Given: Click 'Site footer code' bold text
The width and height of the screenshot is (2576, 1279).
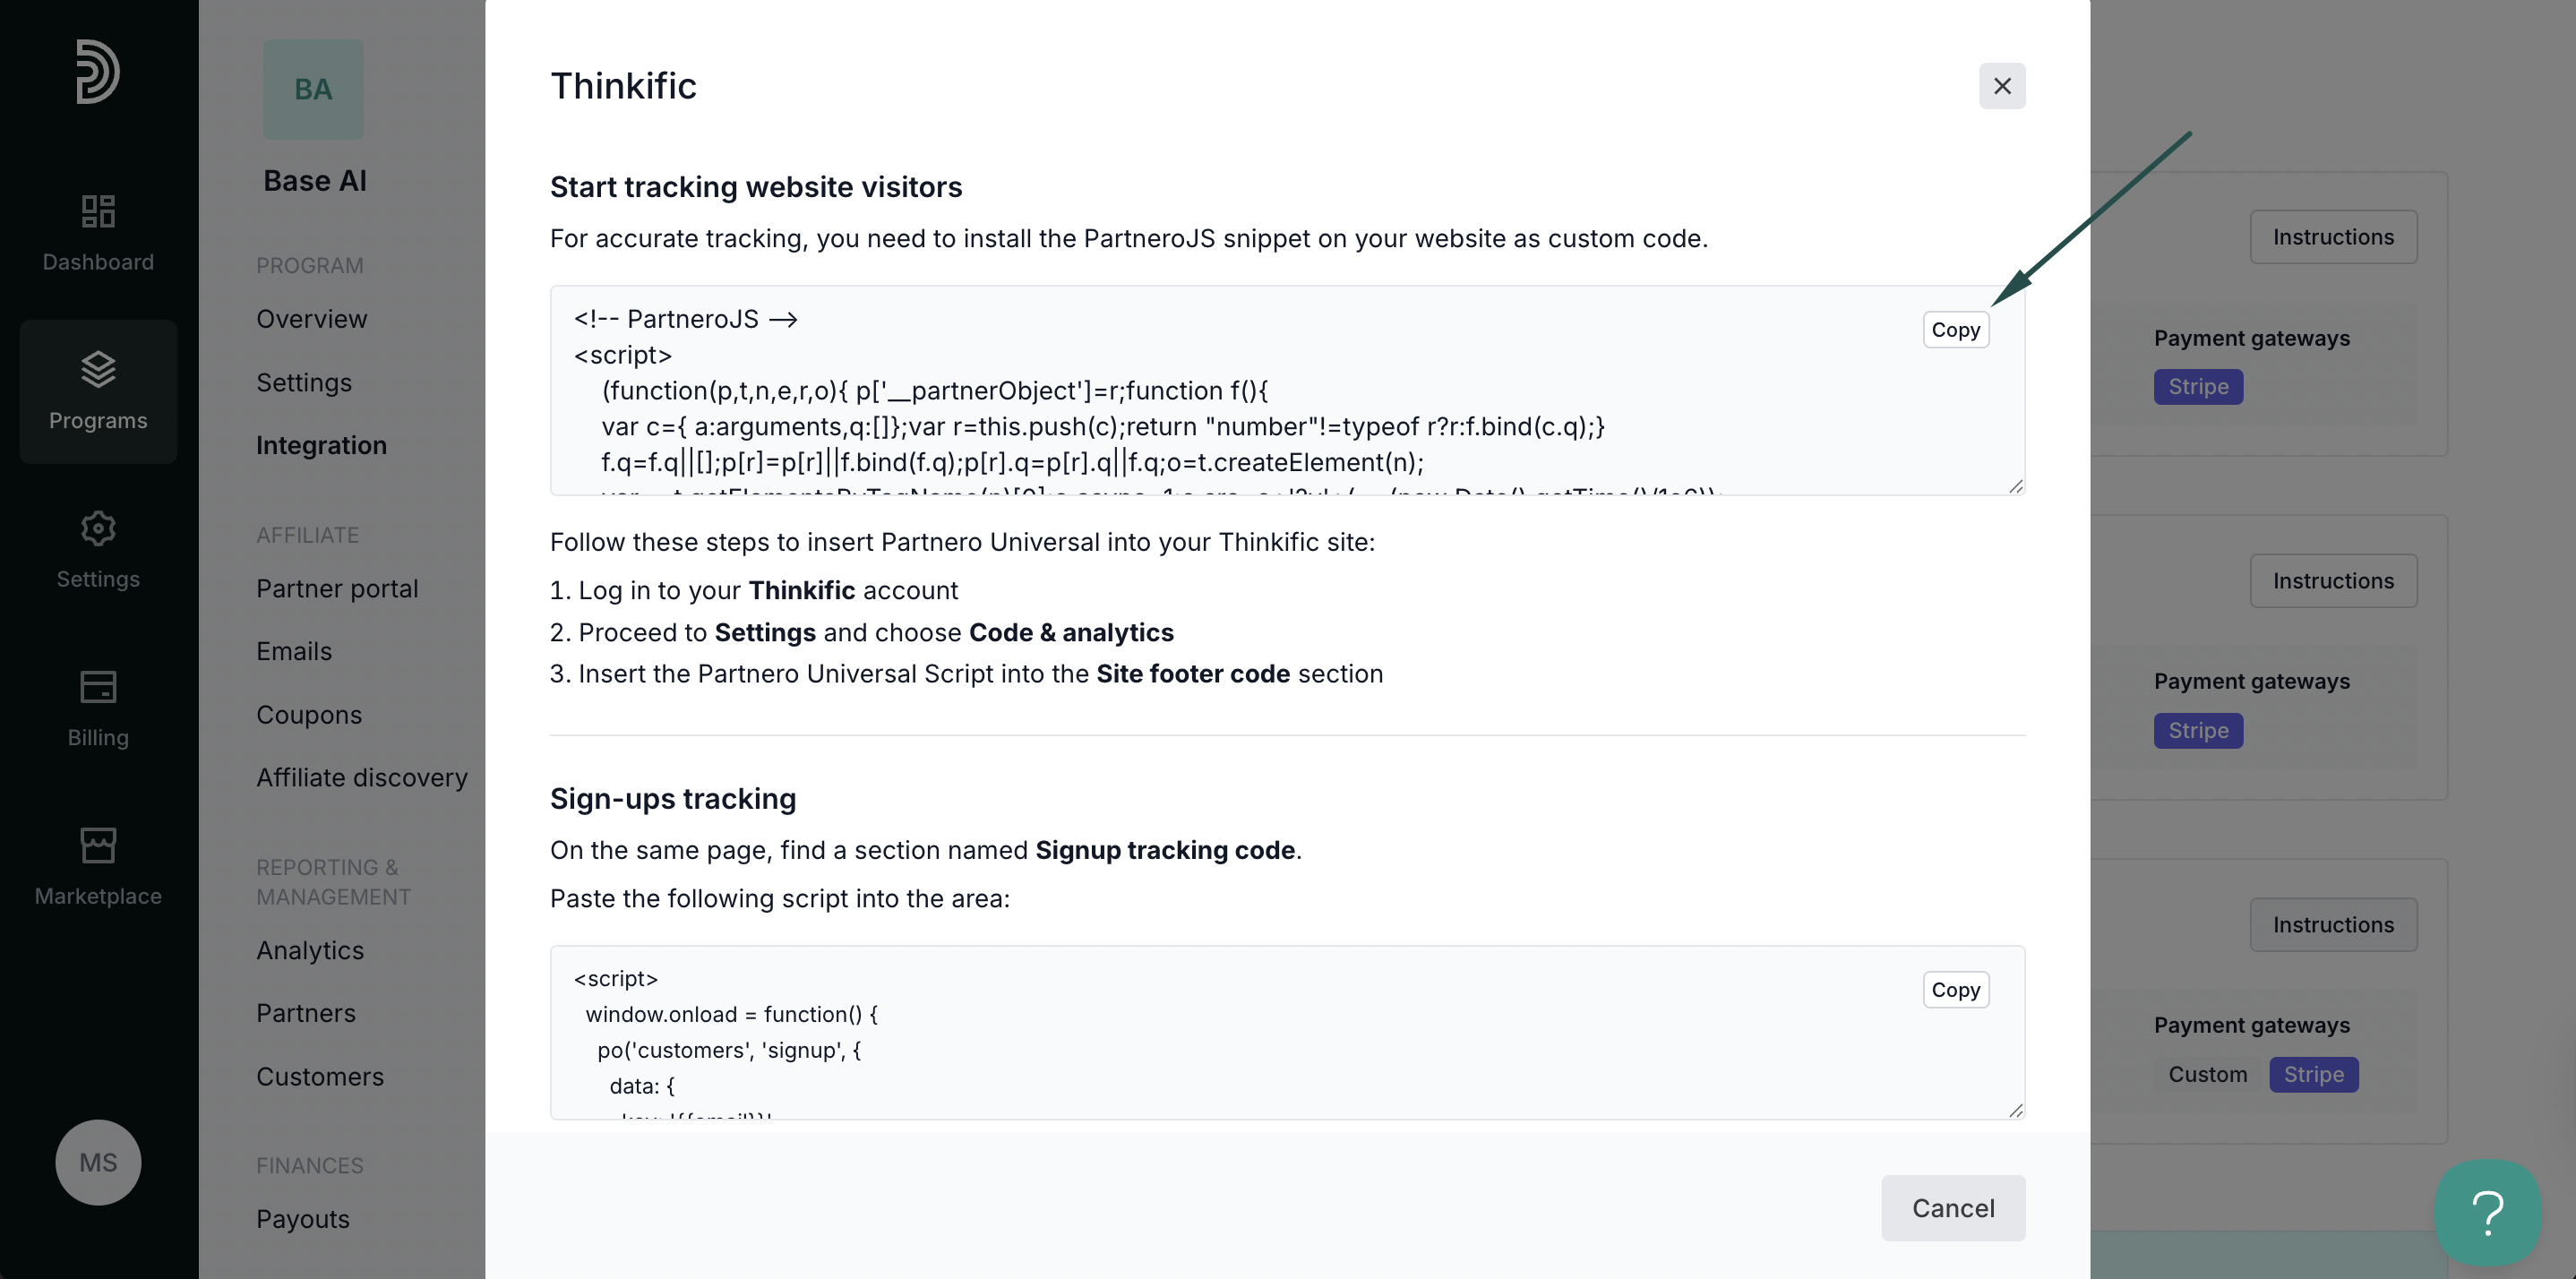Looking at the screenshot, I should [1193, 674].
